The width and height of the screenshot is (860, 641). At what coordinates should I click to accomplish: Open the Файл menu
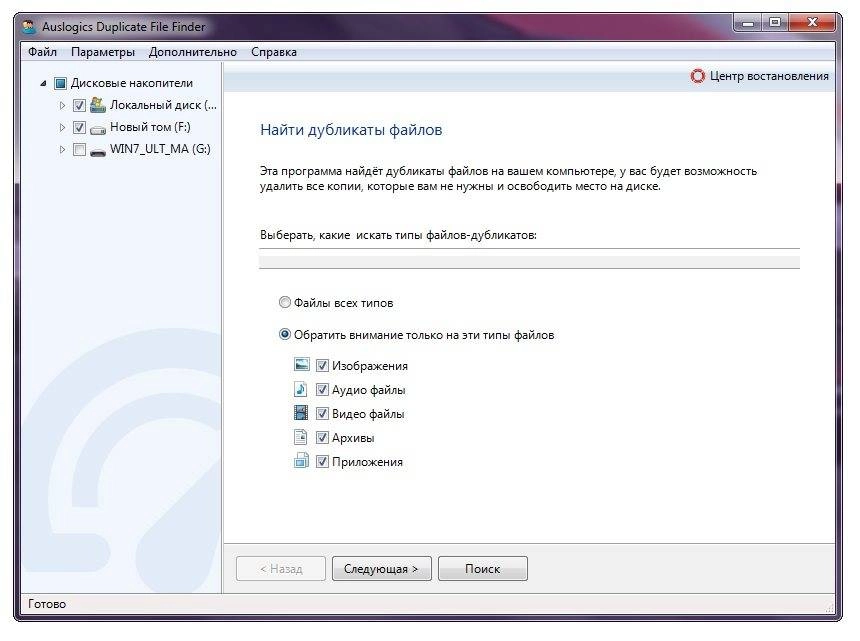(42, 52)
